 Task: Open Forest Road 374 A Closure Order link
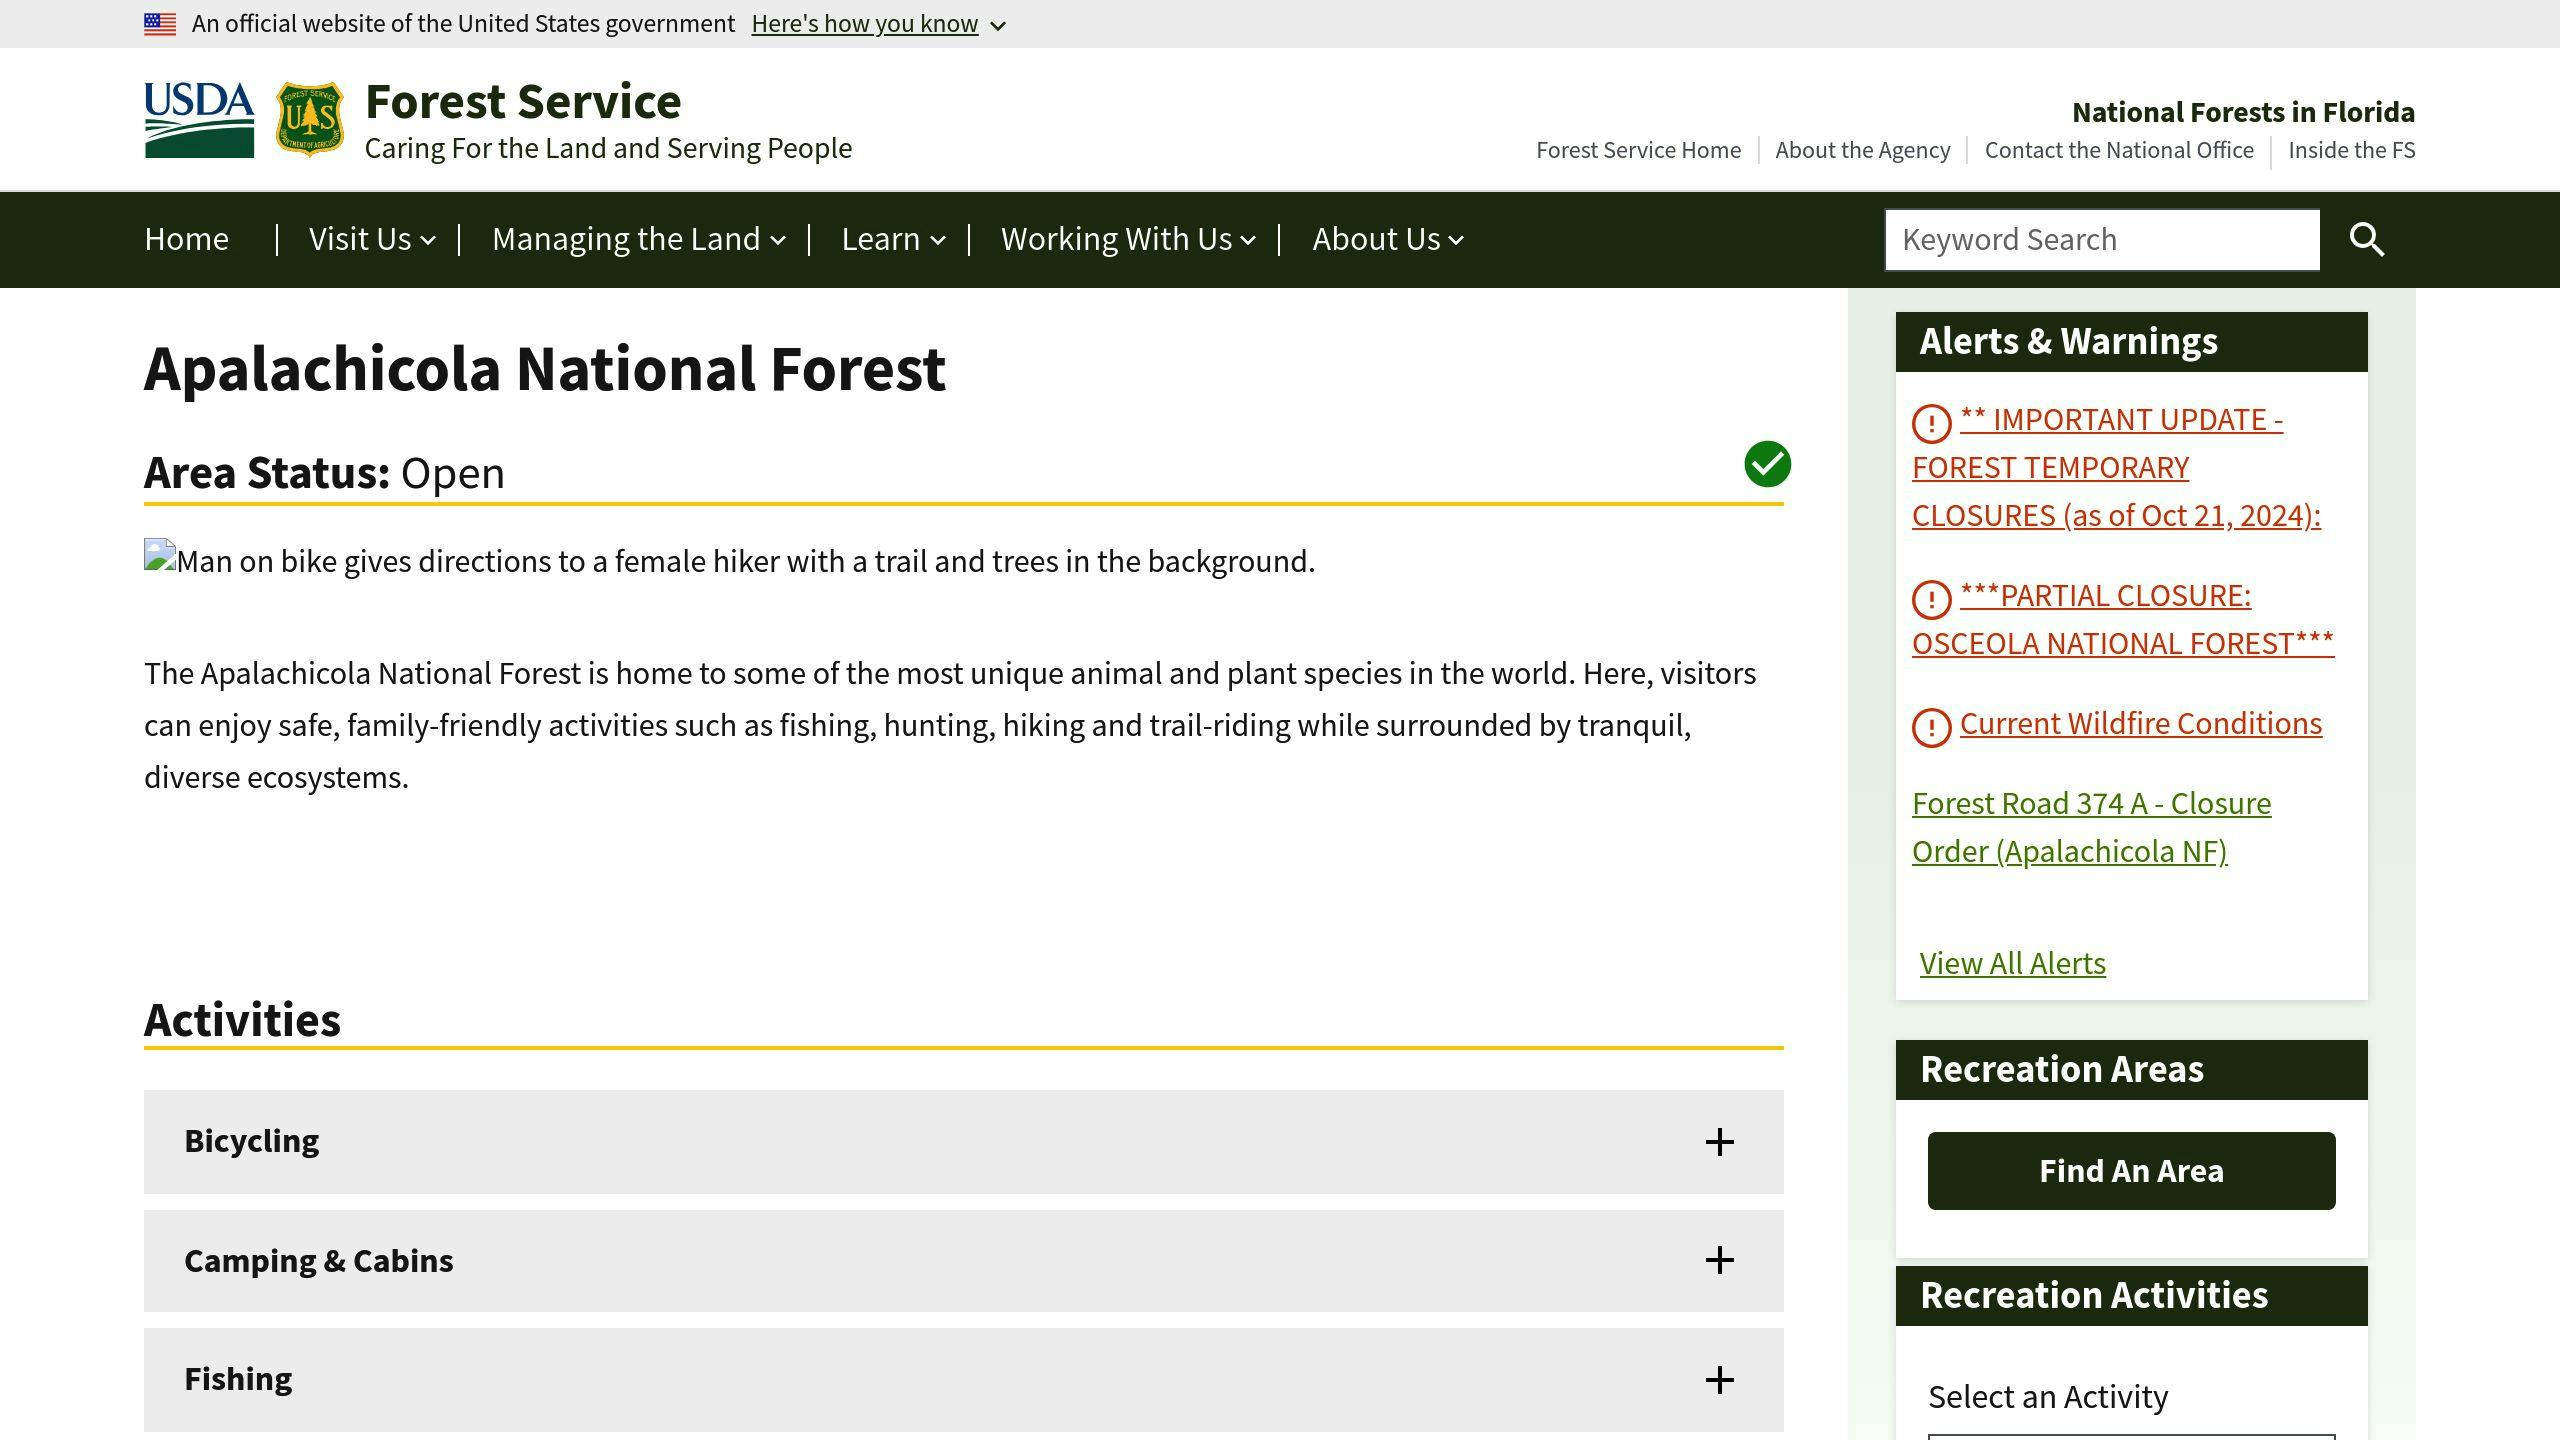coord(2091,827)
